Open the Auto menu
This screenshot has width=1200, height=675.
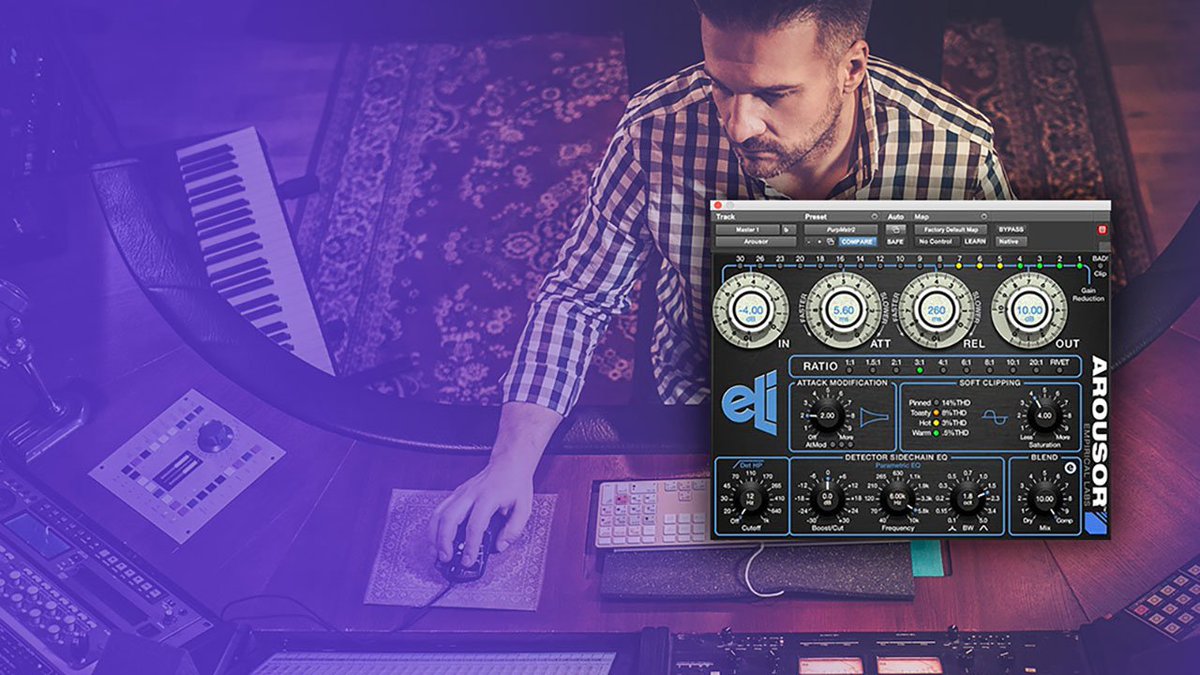pyautogui.click(x=895, y=216)
